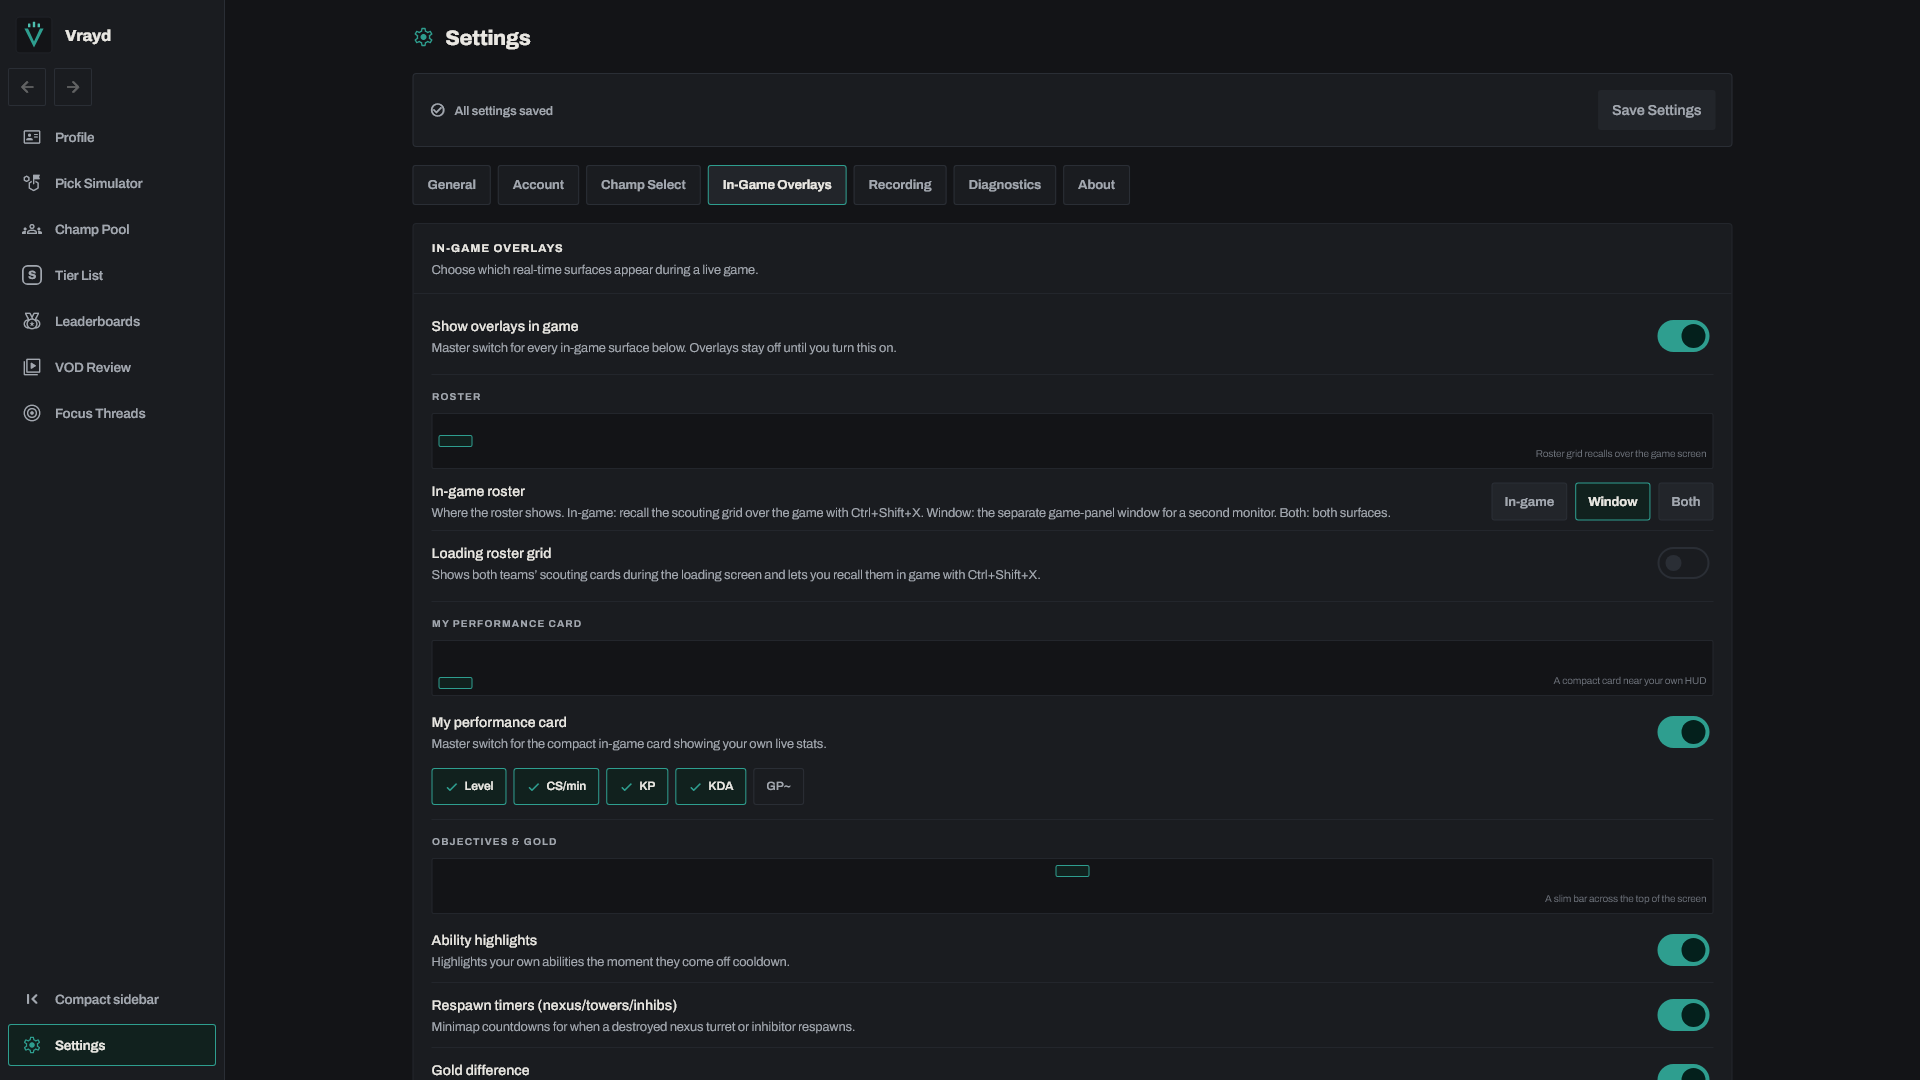Click the VOD Review play icon
This screenshot has width=1920, height=1080.
point(32,367)
